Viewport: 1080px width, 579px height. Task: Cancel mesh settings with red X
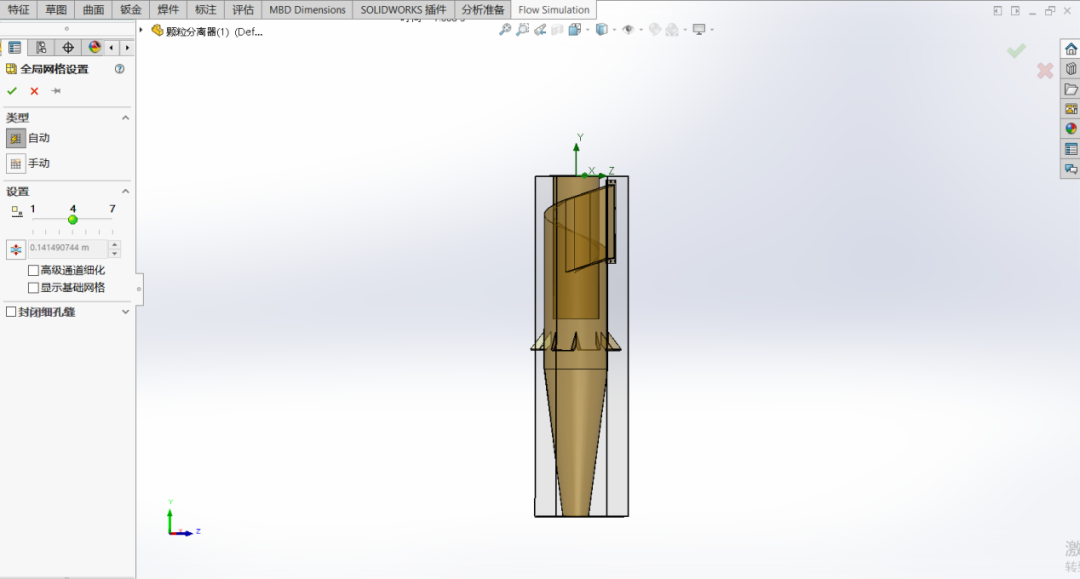(34, 91)
